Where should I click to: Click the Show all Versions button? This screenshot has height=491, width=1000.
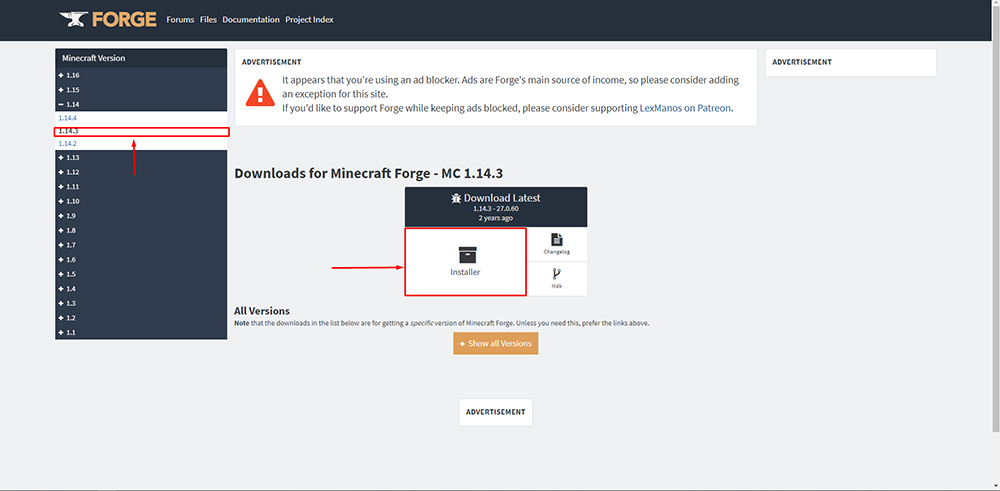pyautogui.click(x=496, y=343)
